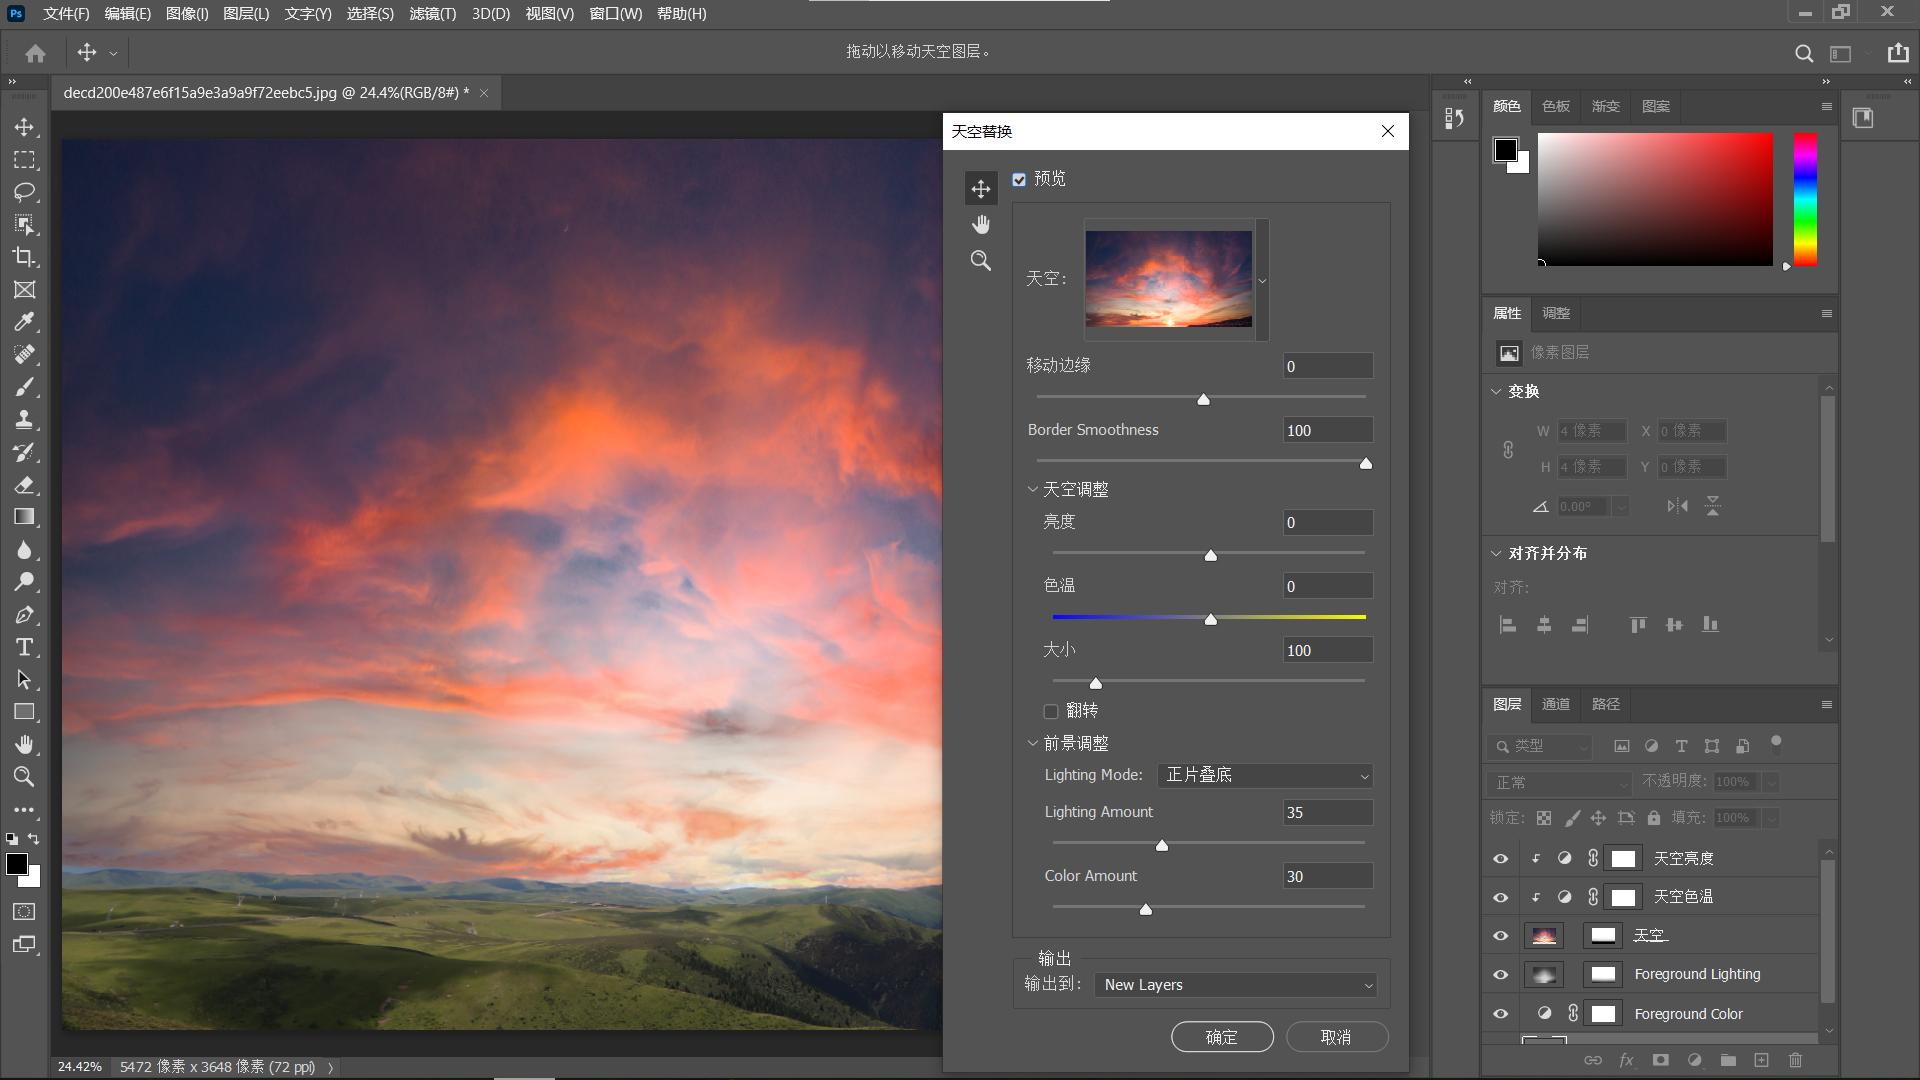Open the search icon in the options bar

click(1804, 53)
